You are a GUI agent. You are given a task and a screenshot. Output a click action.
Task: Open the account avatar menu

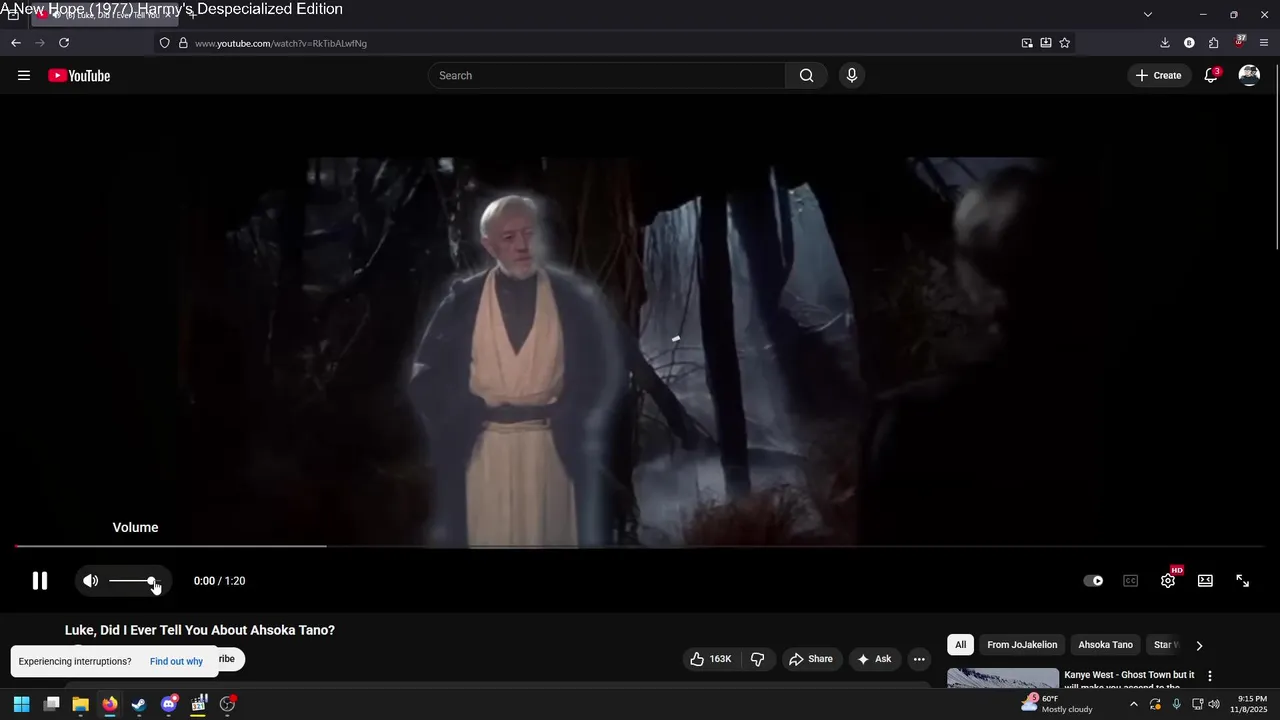click(x=1249, y=76)
